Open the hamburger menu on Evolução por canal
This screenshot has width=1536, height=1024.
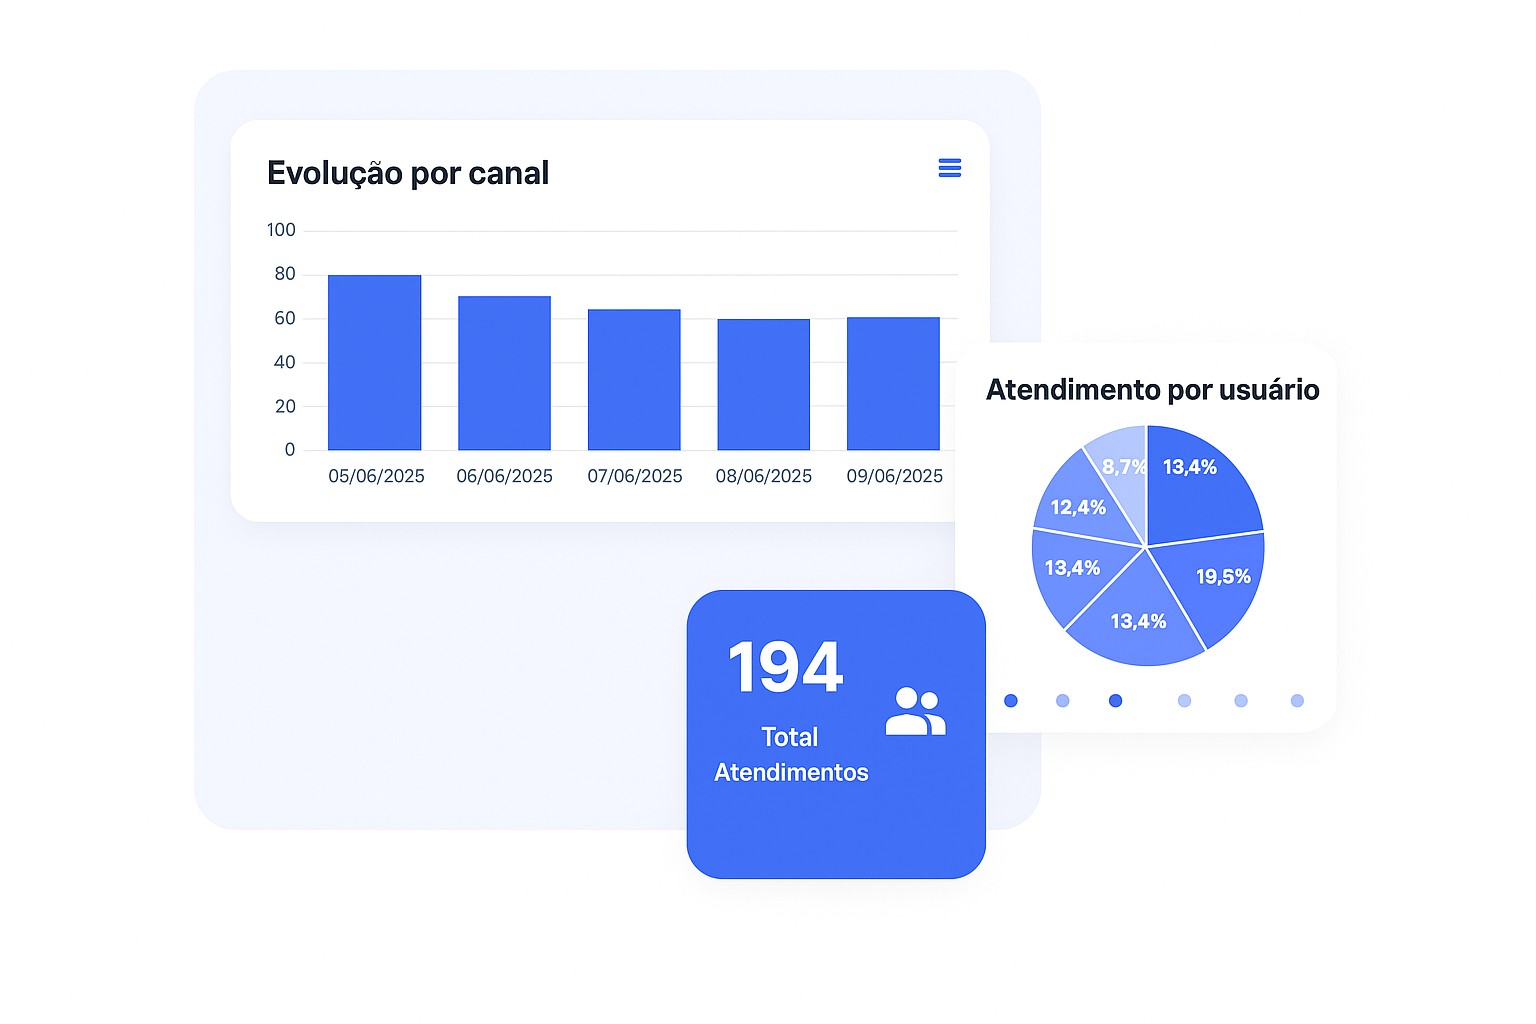pyautogui.click(x=949, y=168)
